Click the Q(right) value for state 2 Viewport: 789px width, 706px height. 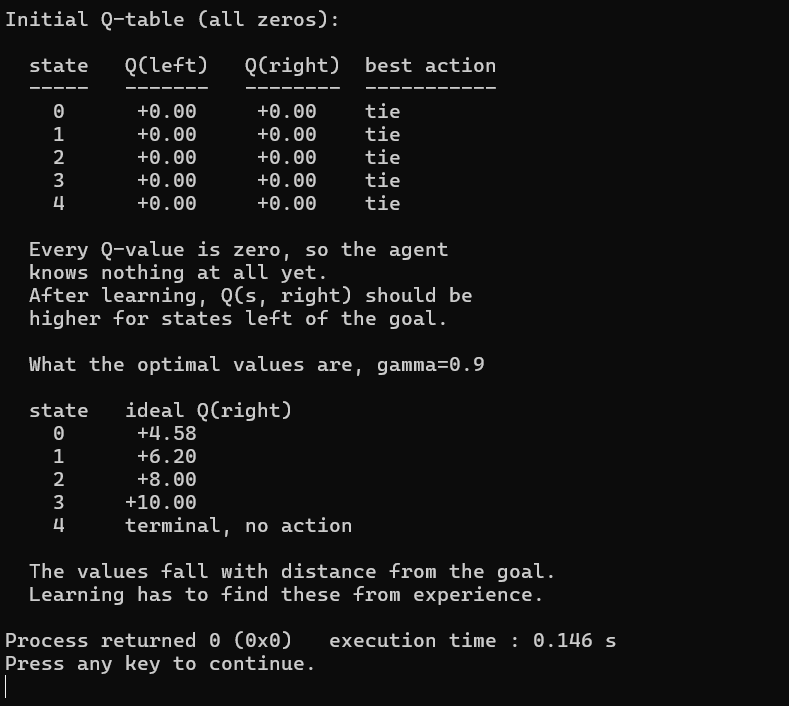point(287,158)
